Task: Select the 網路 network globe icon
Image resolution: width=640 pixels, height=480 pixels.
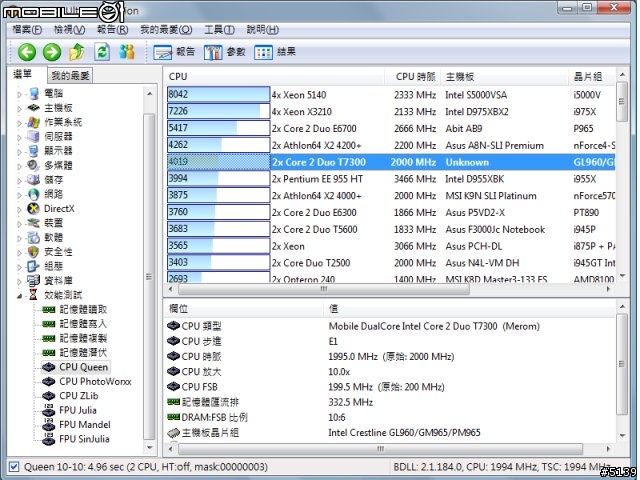Action: (x=33, y=194)
